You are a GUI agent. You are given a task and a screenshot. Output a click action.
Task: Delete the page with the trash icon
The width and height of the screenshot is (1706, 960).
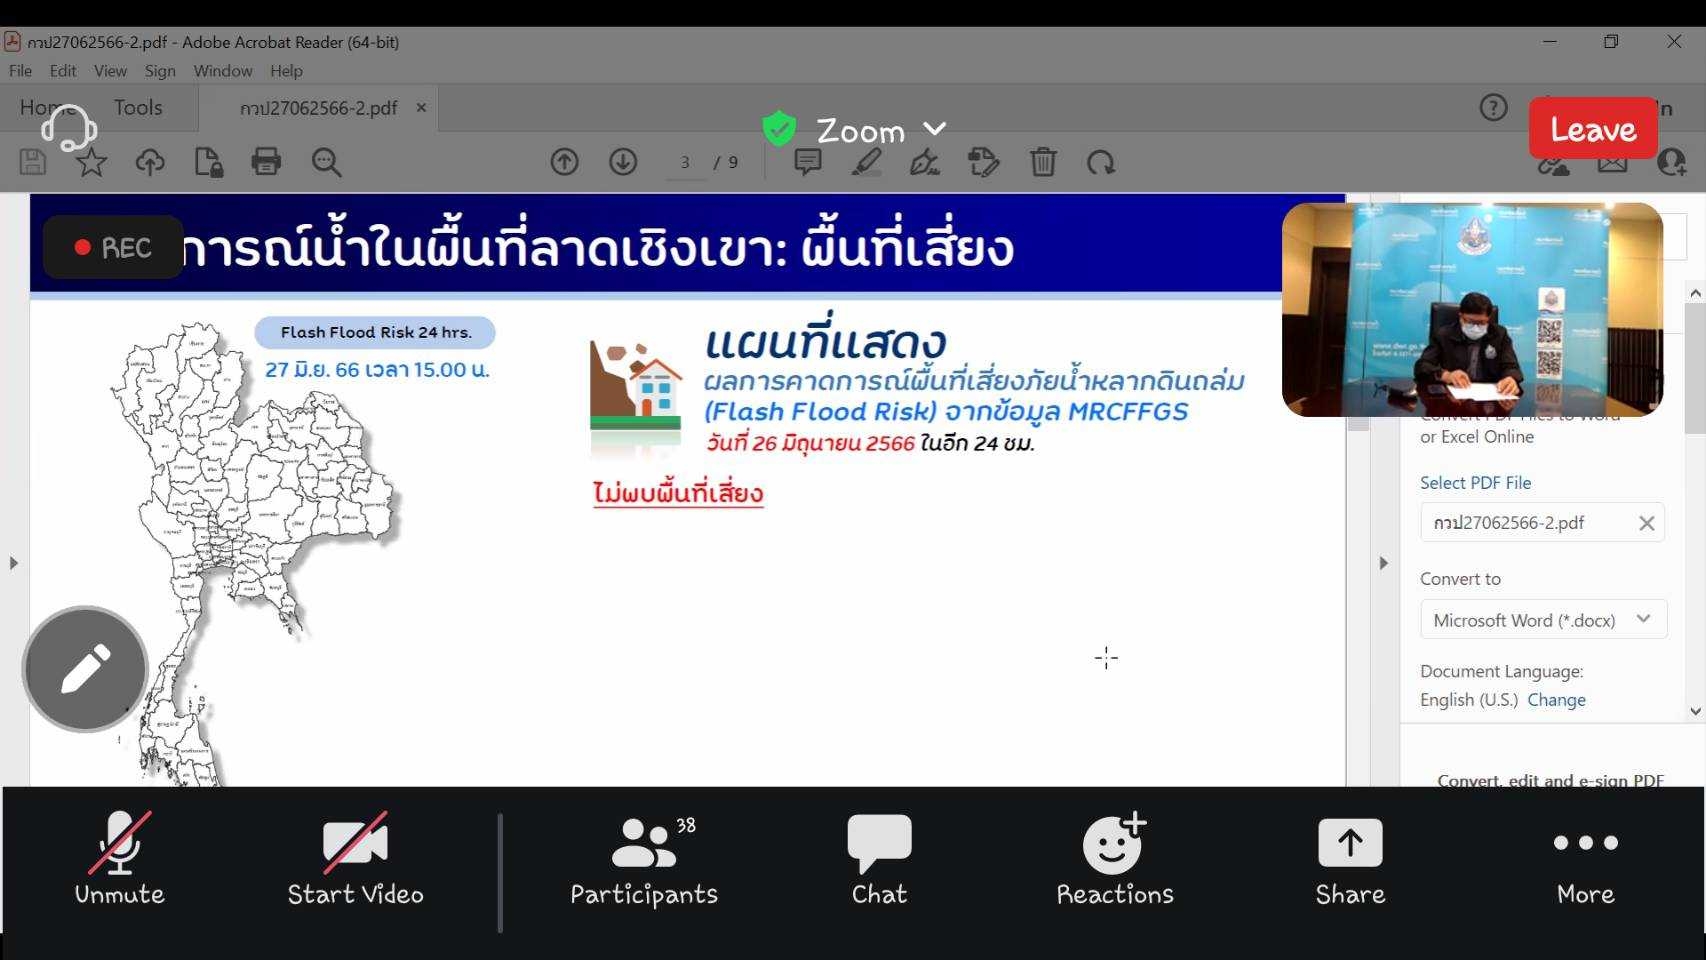coord(1043,162)
